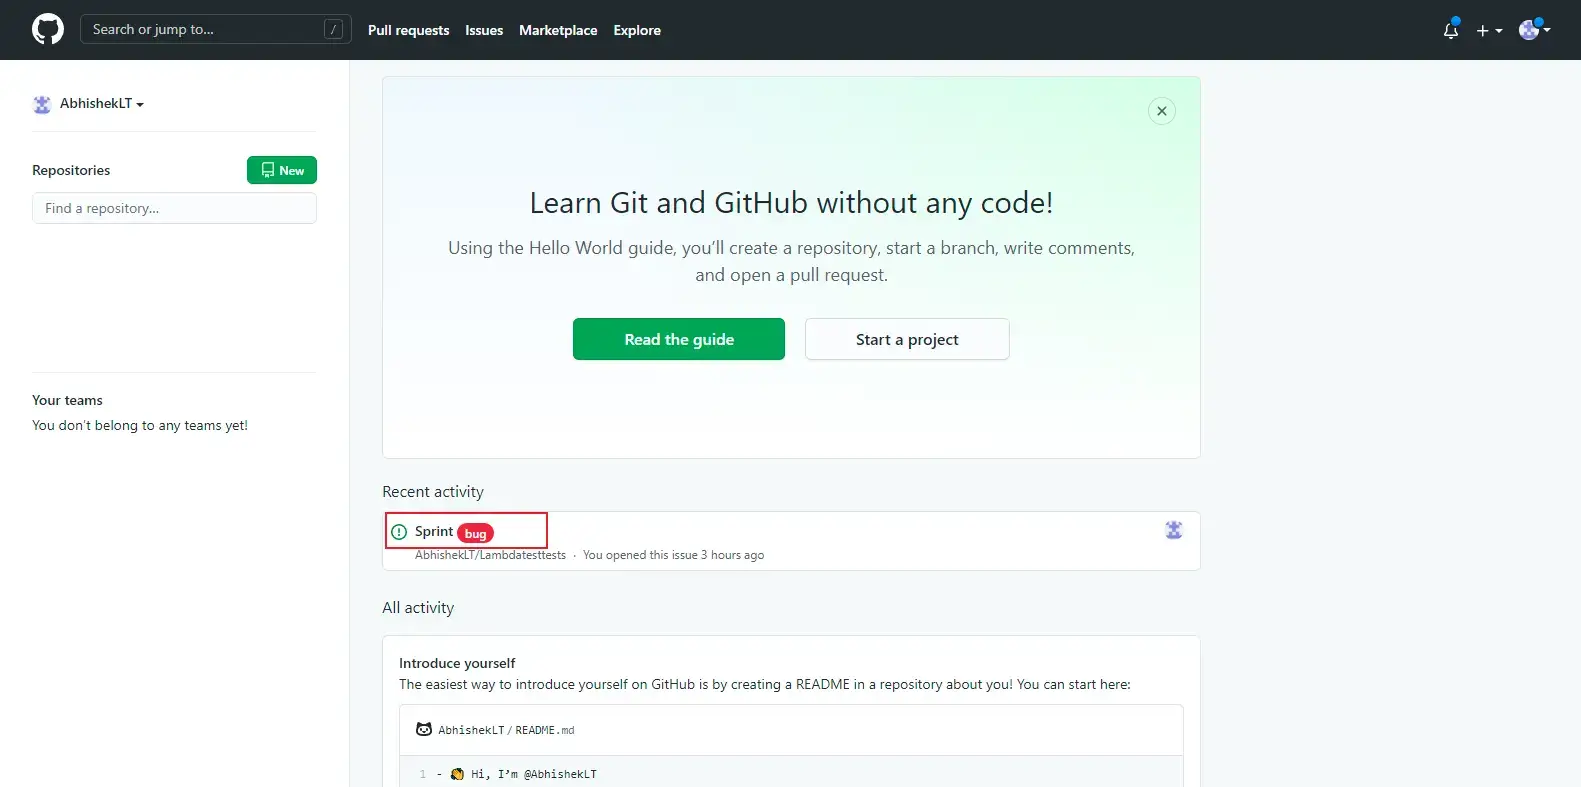Open Marketplace from the header
The image size is (1581, 787).
(x=558, y=30)
